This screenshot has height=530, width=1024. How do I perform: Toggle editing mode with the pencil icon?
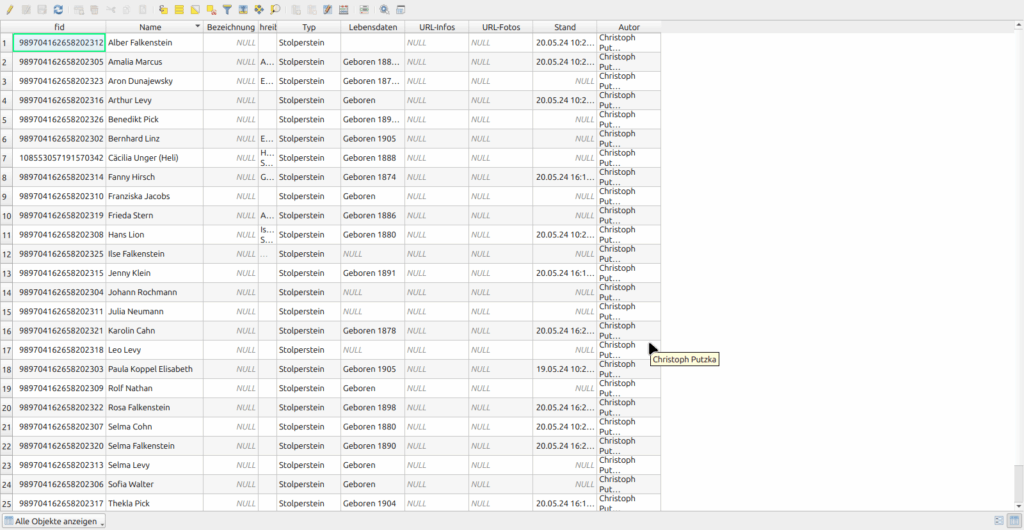pos(9,9)
